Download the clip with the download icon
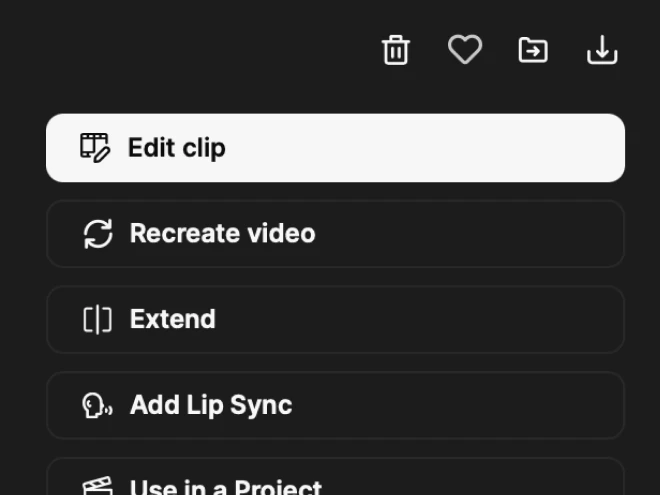Screen dimensions: 660x495 (x=602, y=50)
